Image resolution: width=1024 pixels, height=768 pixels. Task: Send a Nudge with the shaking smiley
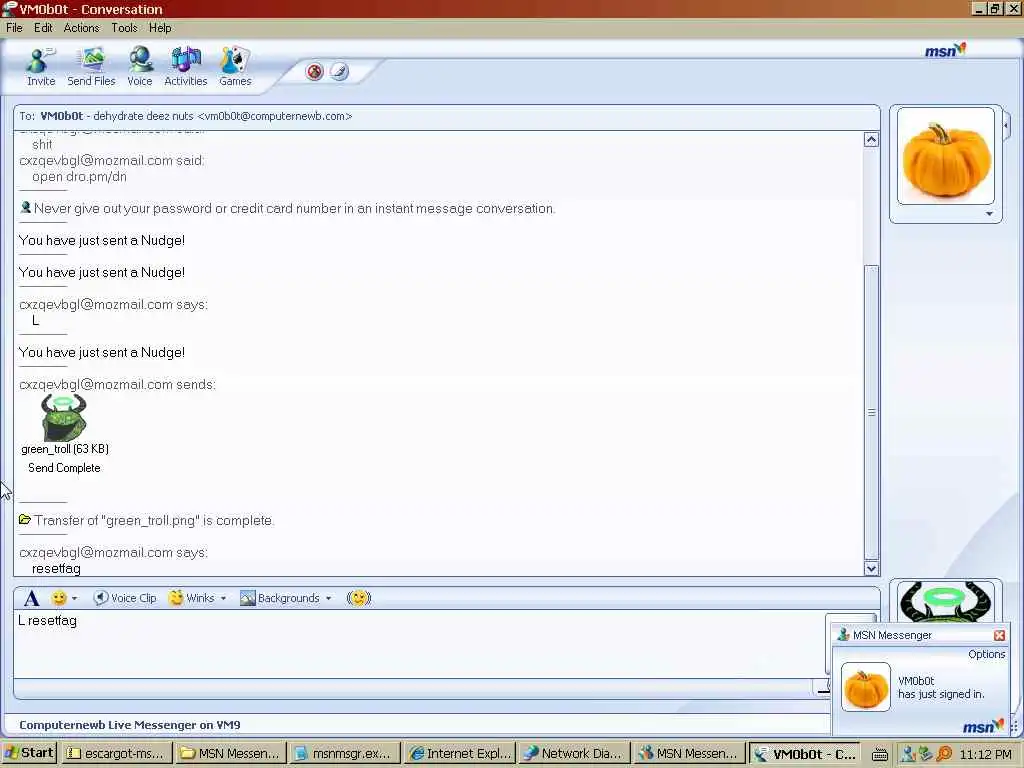pyautogui.click(x=359, y=598)
